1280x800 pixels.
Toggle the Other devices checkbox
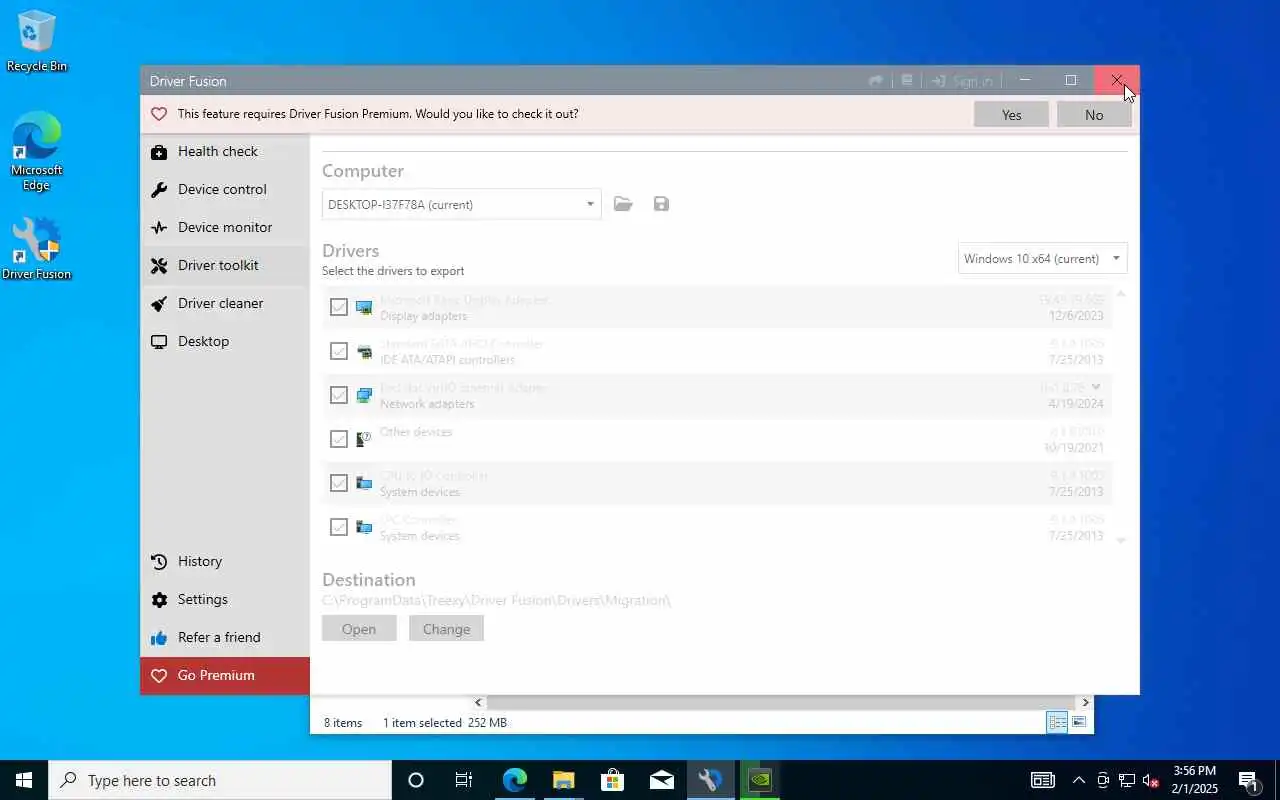coord(339,439)
